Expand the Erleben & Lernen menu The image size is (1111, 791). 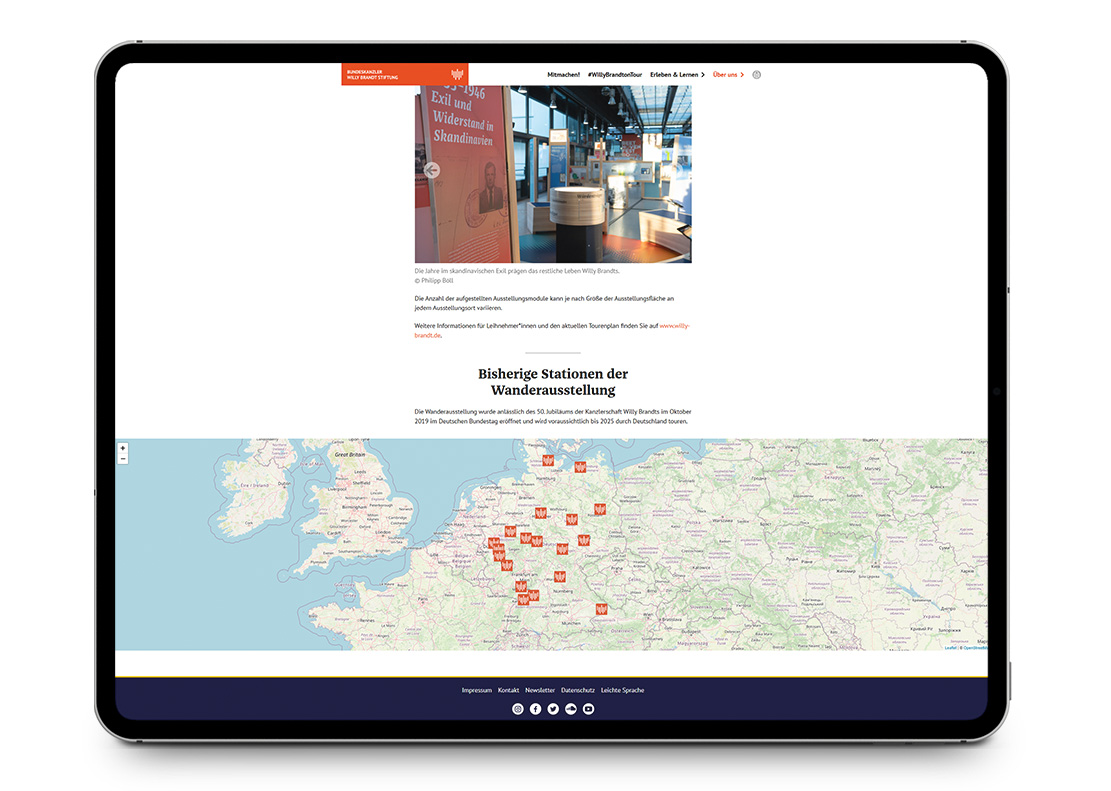[677, 75]
